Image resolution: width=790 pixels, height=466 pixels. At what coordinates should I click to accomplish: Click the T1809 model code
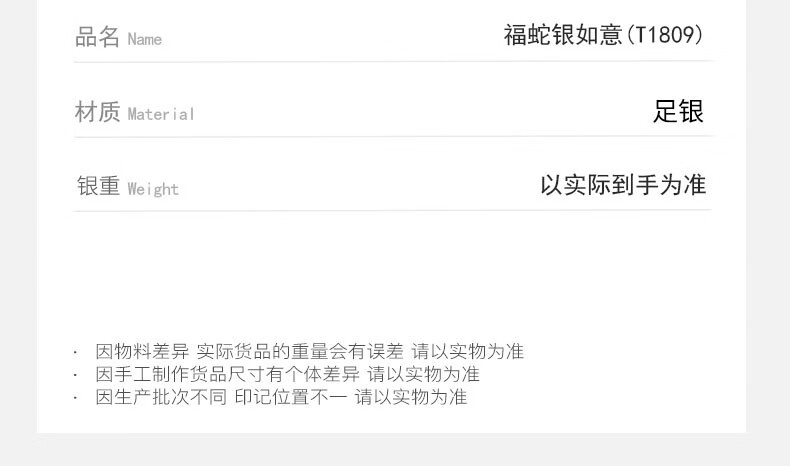(x=665, y=35)
